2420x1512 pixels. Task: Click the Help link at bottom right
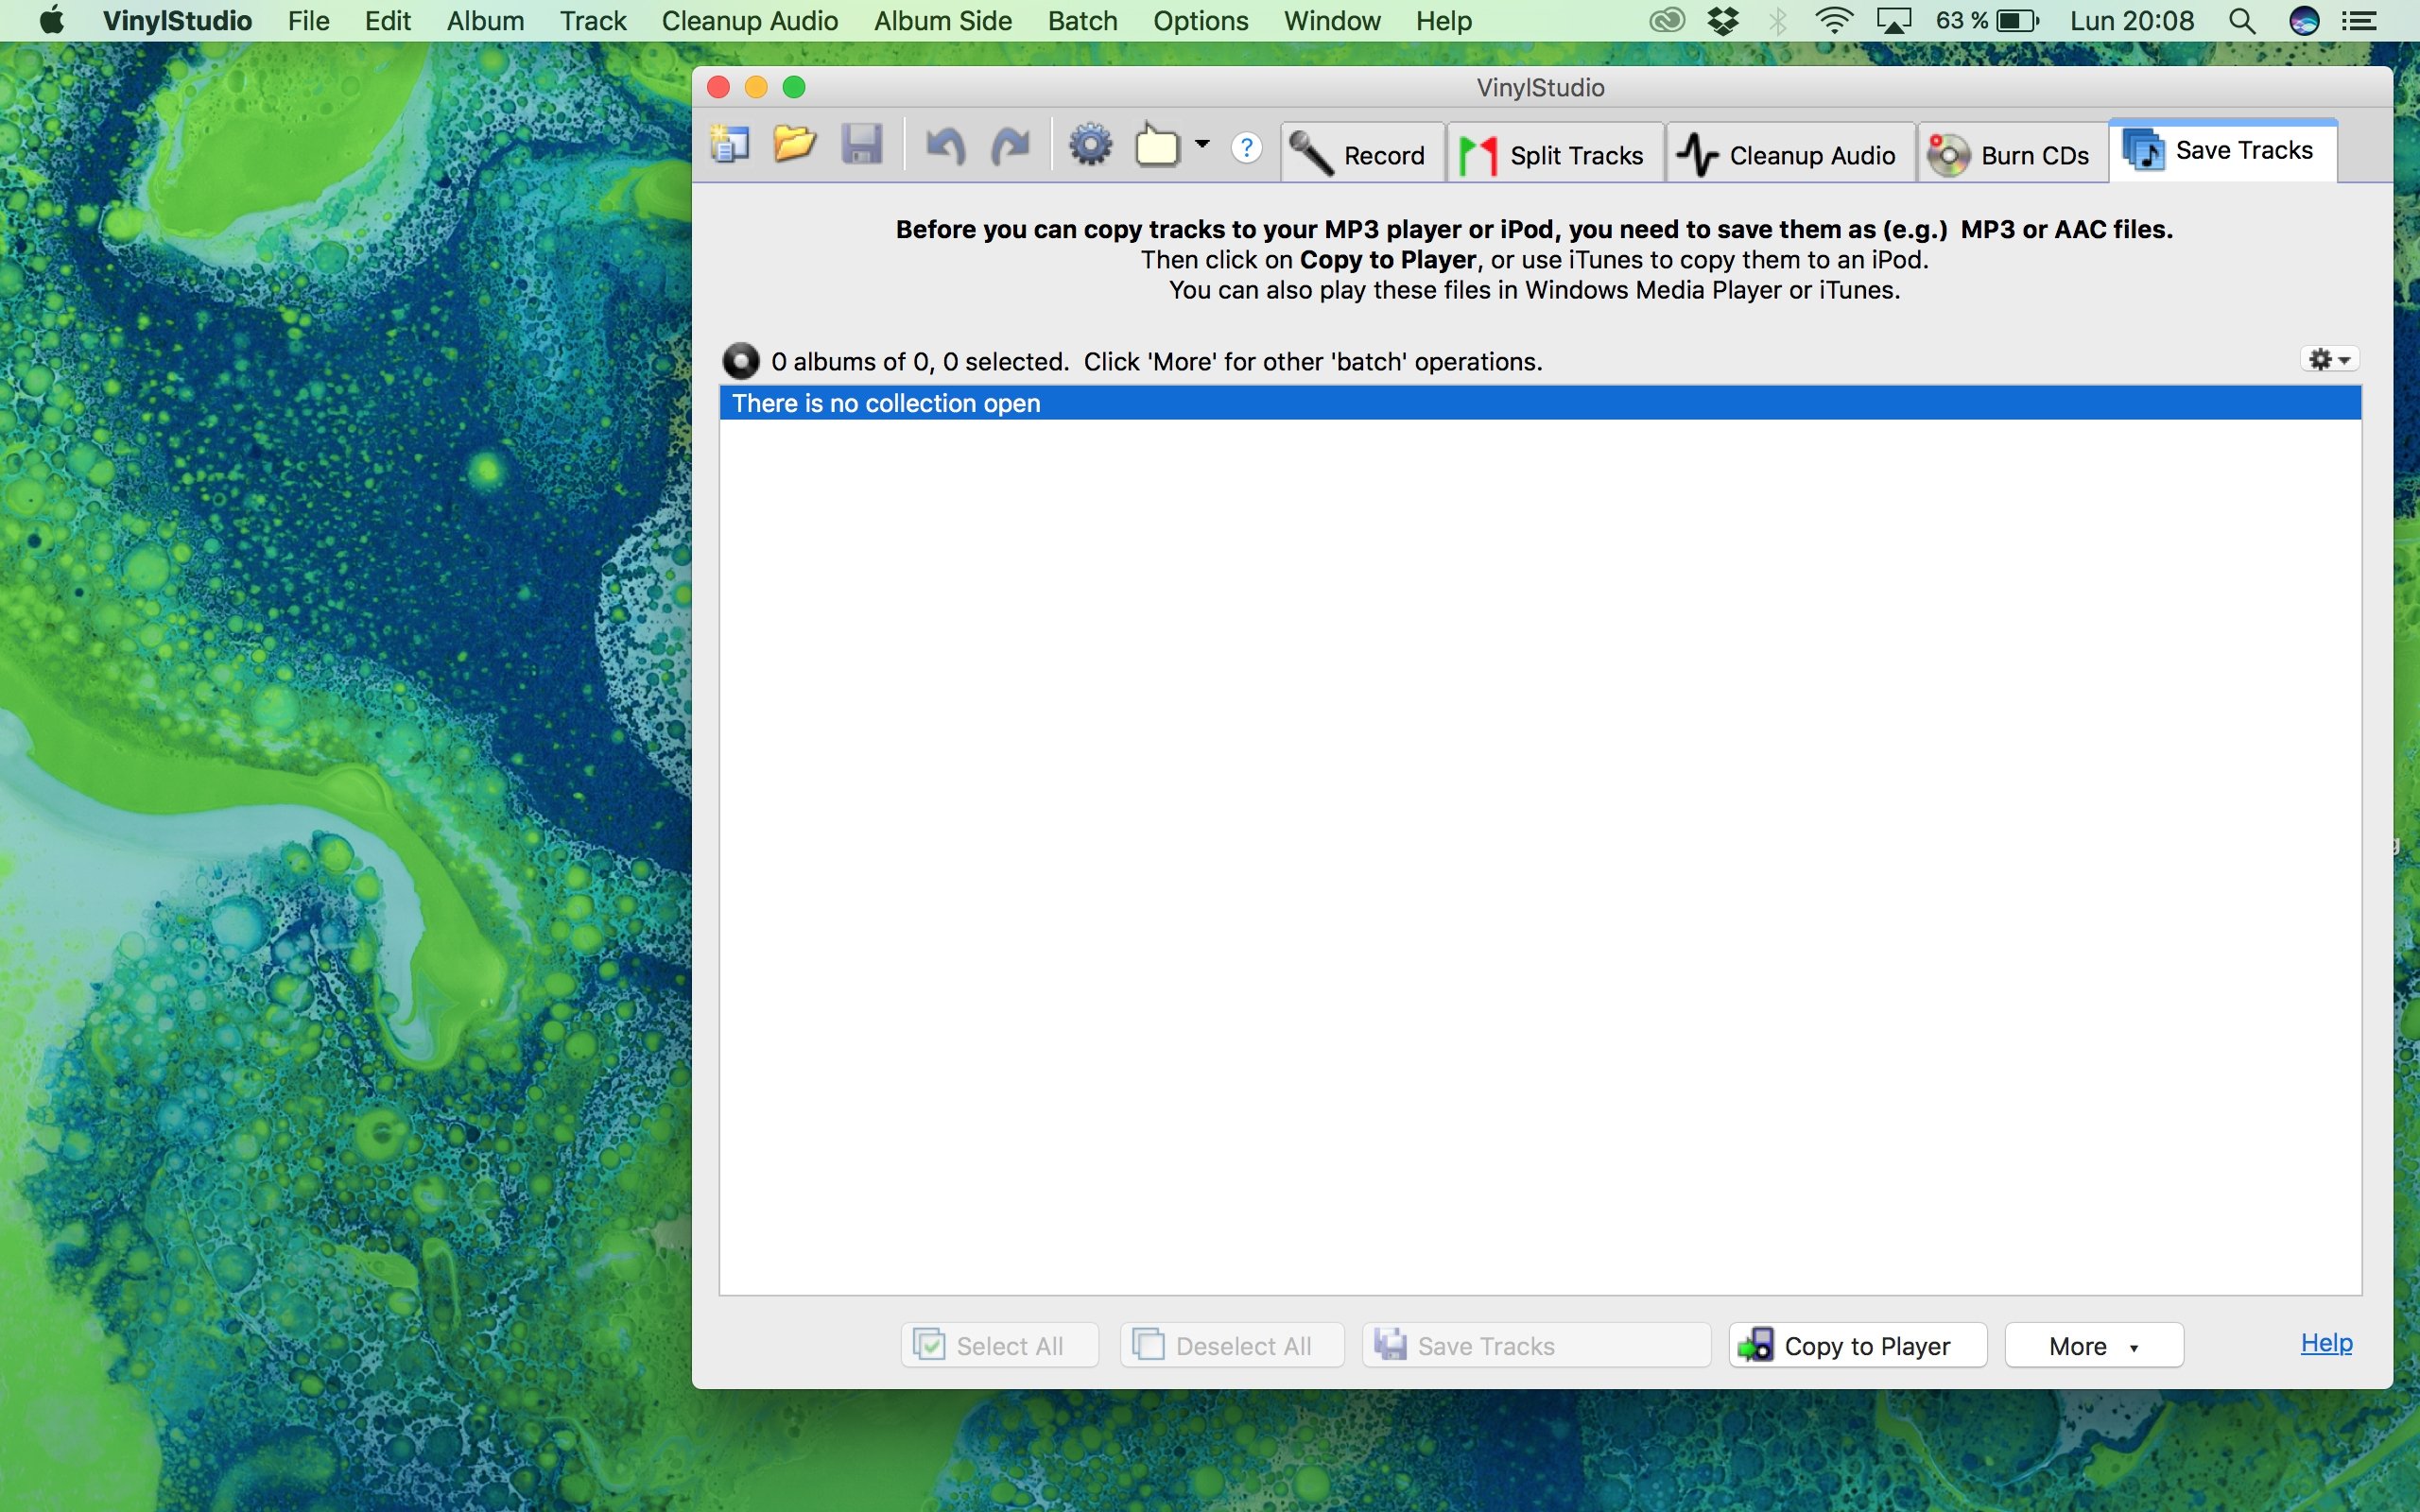point(2325,1341)
